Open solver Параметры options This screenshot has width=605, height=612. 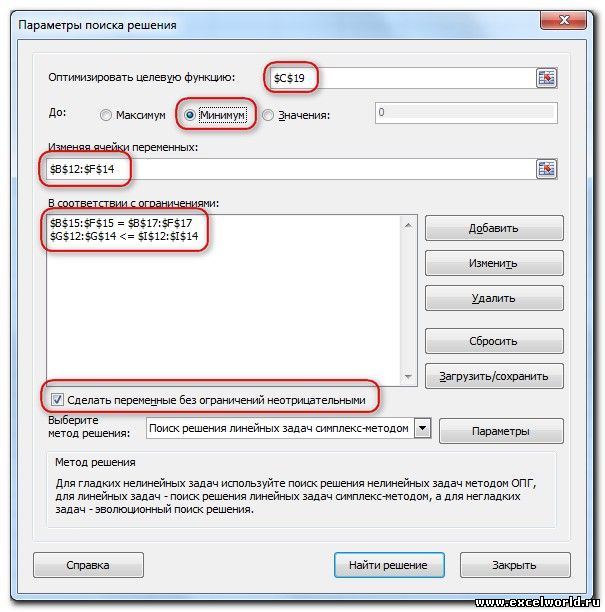click(x=501, y=431)
